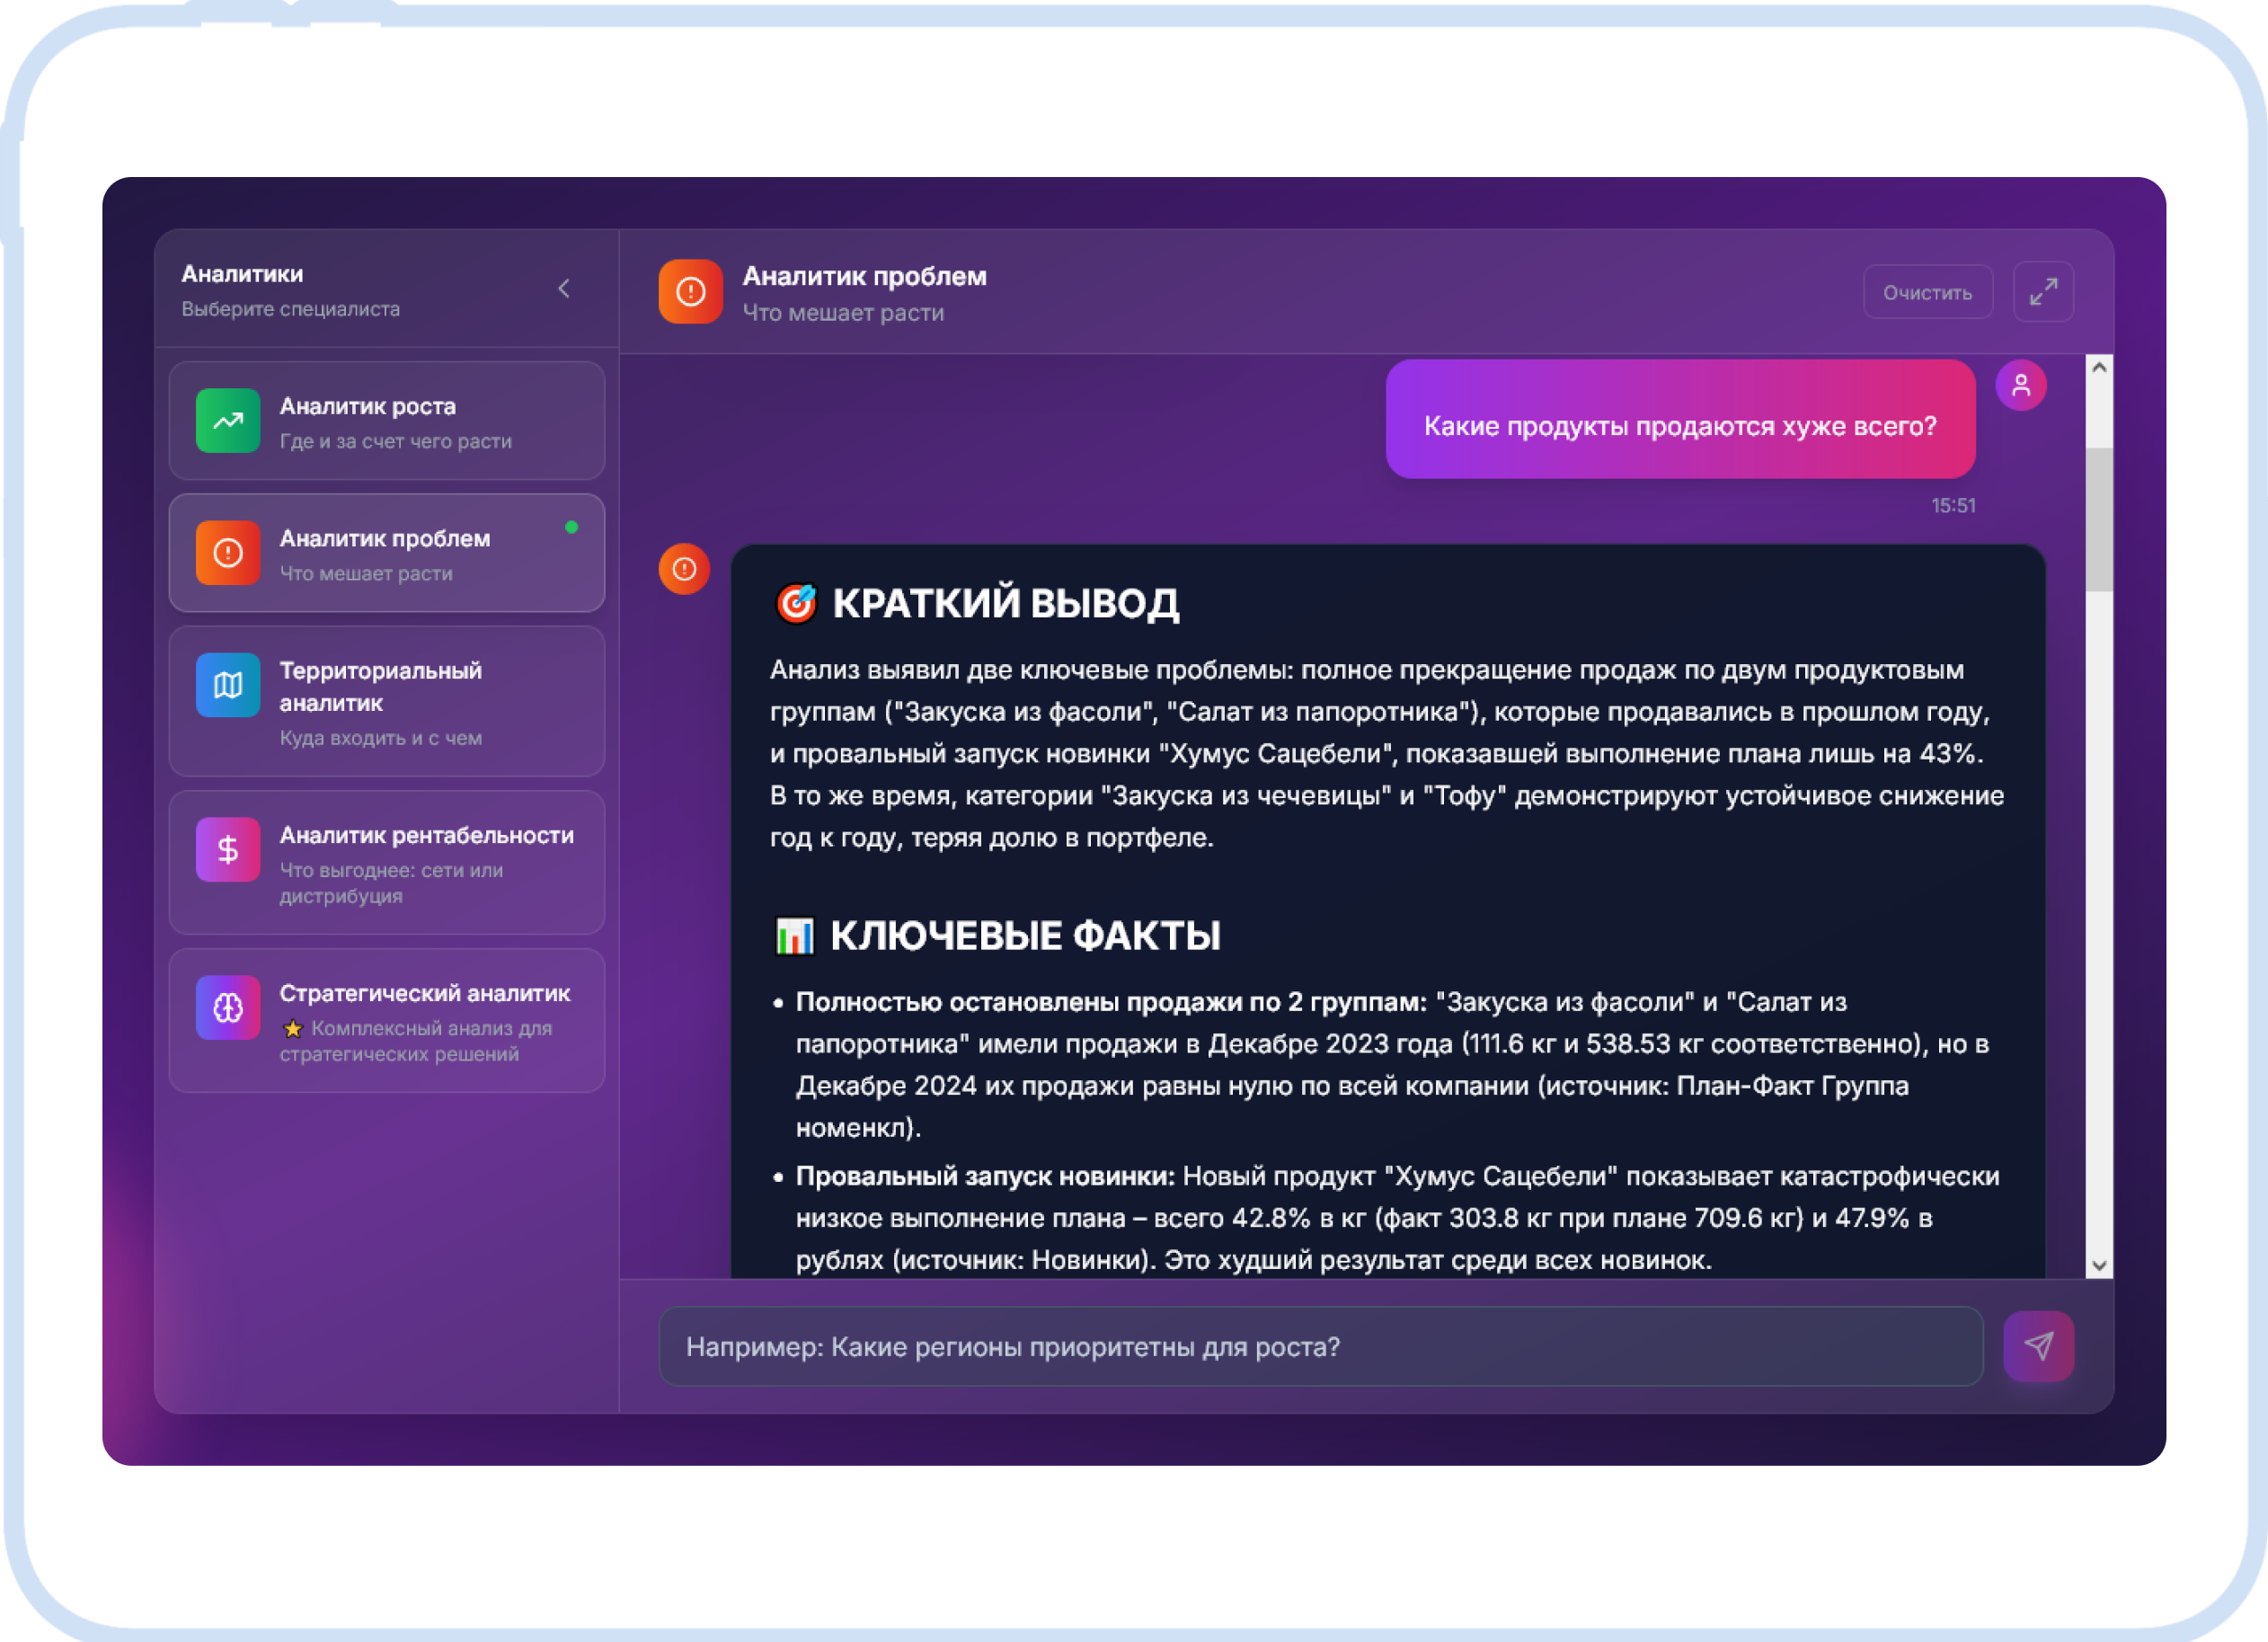Collapse the sidebar with the left chevron
Viewport: 2268px width, 1642px height.
click(x=566, y=289)
